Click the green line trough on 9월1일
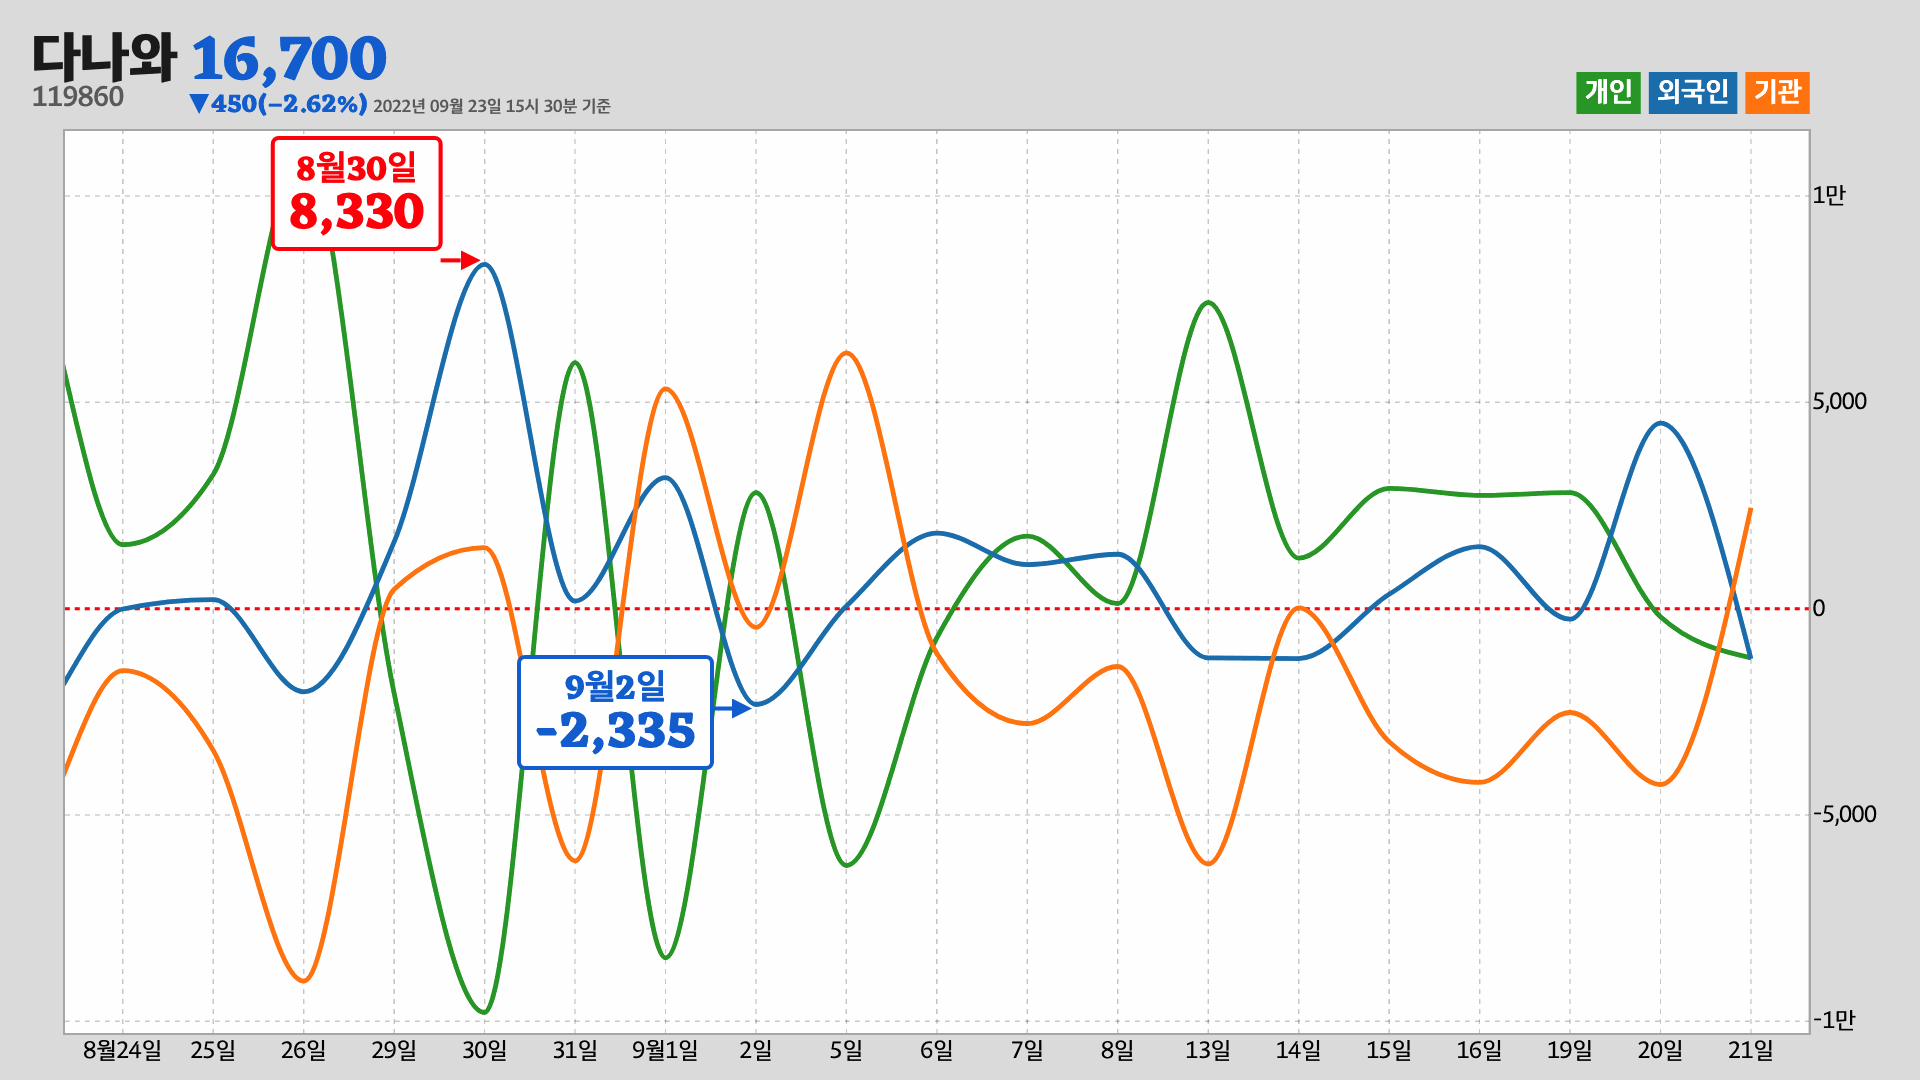 [666, 958]
